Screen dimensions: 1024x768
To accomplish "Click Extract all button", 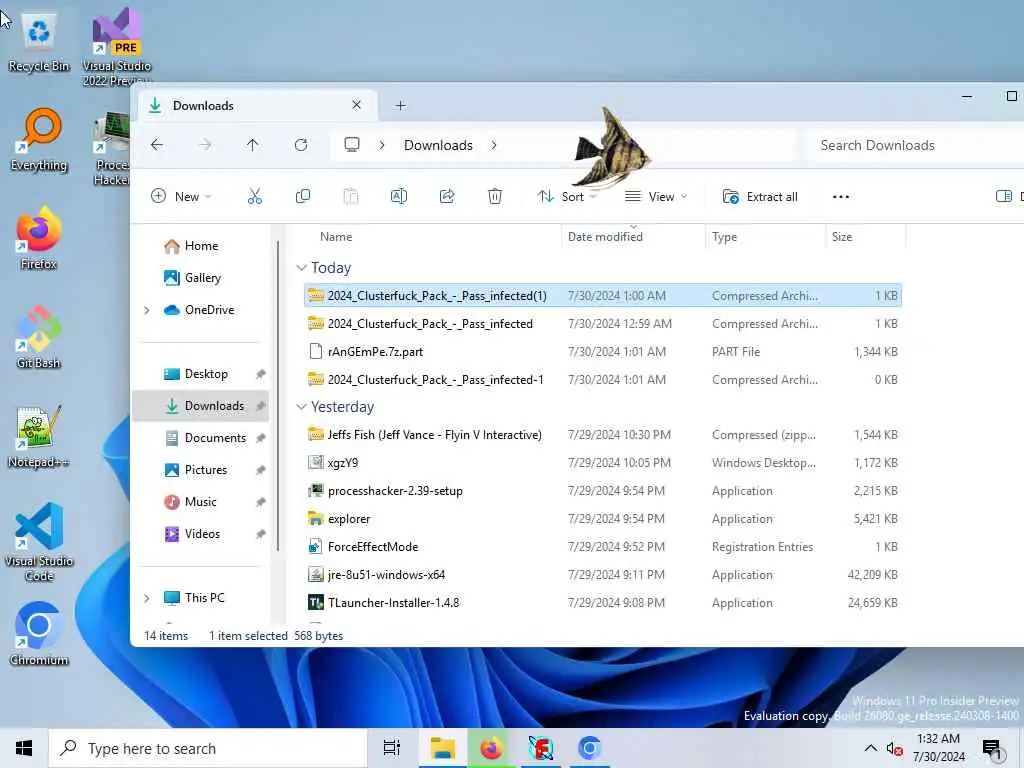I will click(x=760, y=197).
